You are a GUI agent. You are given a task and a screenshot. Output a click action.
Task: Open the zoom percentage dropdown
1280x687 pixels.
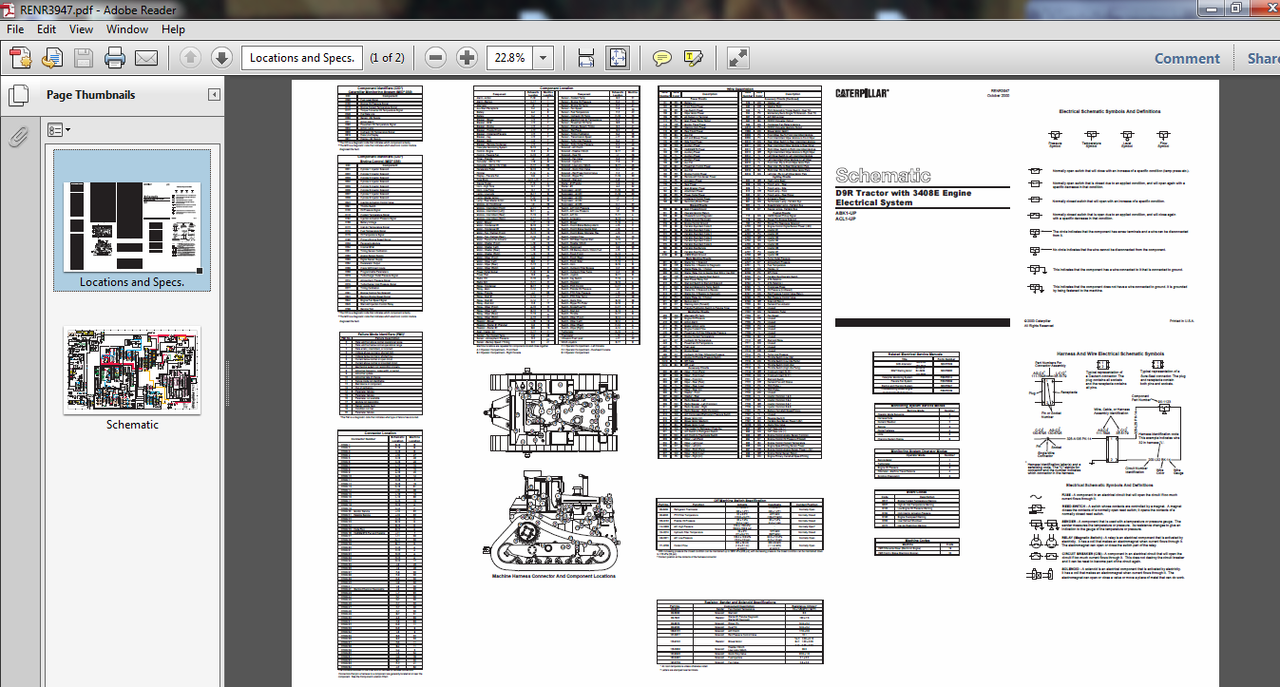click(x=544, y=58)
